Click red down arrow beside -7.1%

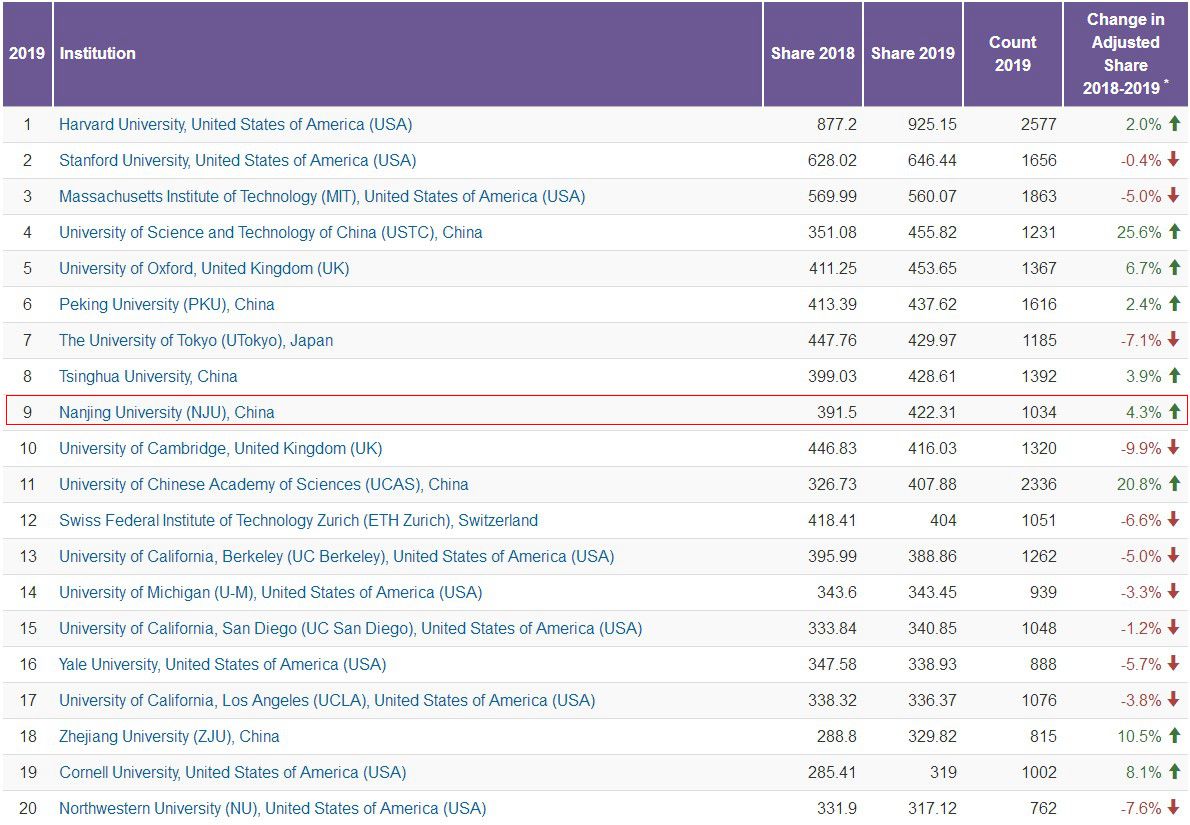(1174, 340)
